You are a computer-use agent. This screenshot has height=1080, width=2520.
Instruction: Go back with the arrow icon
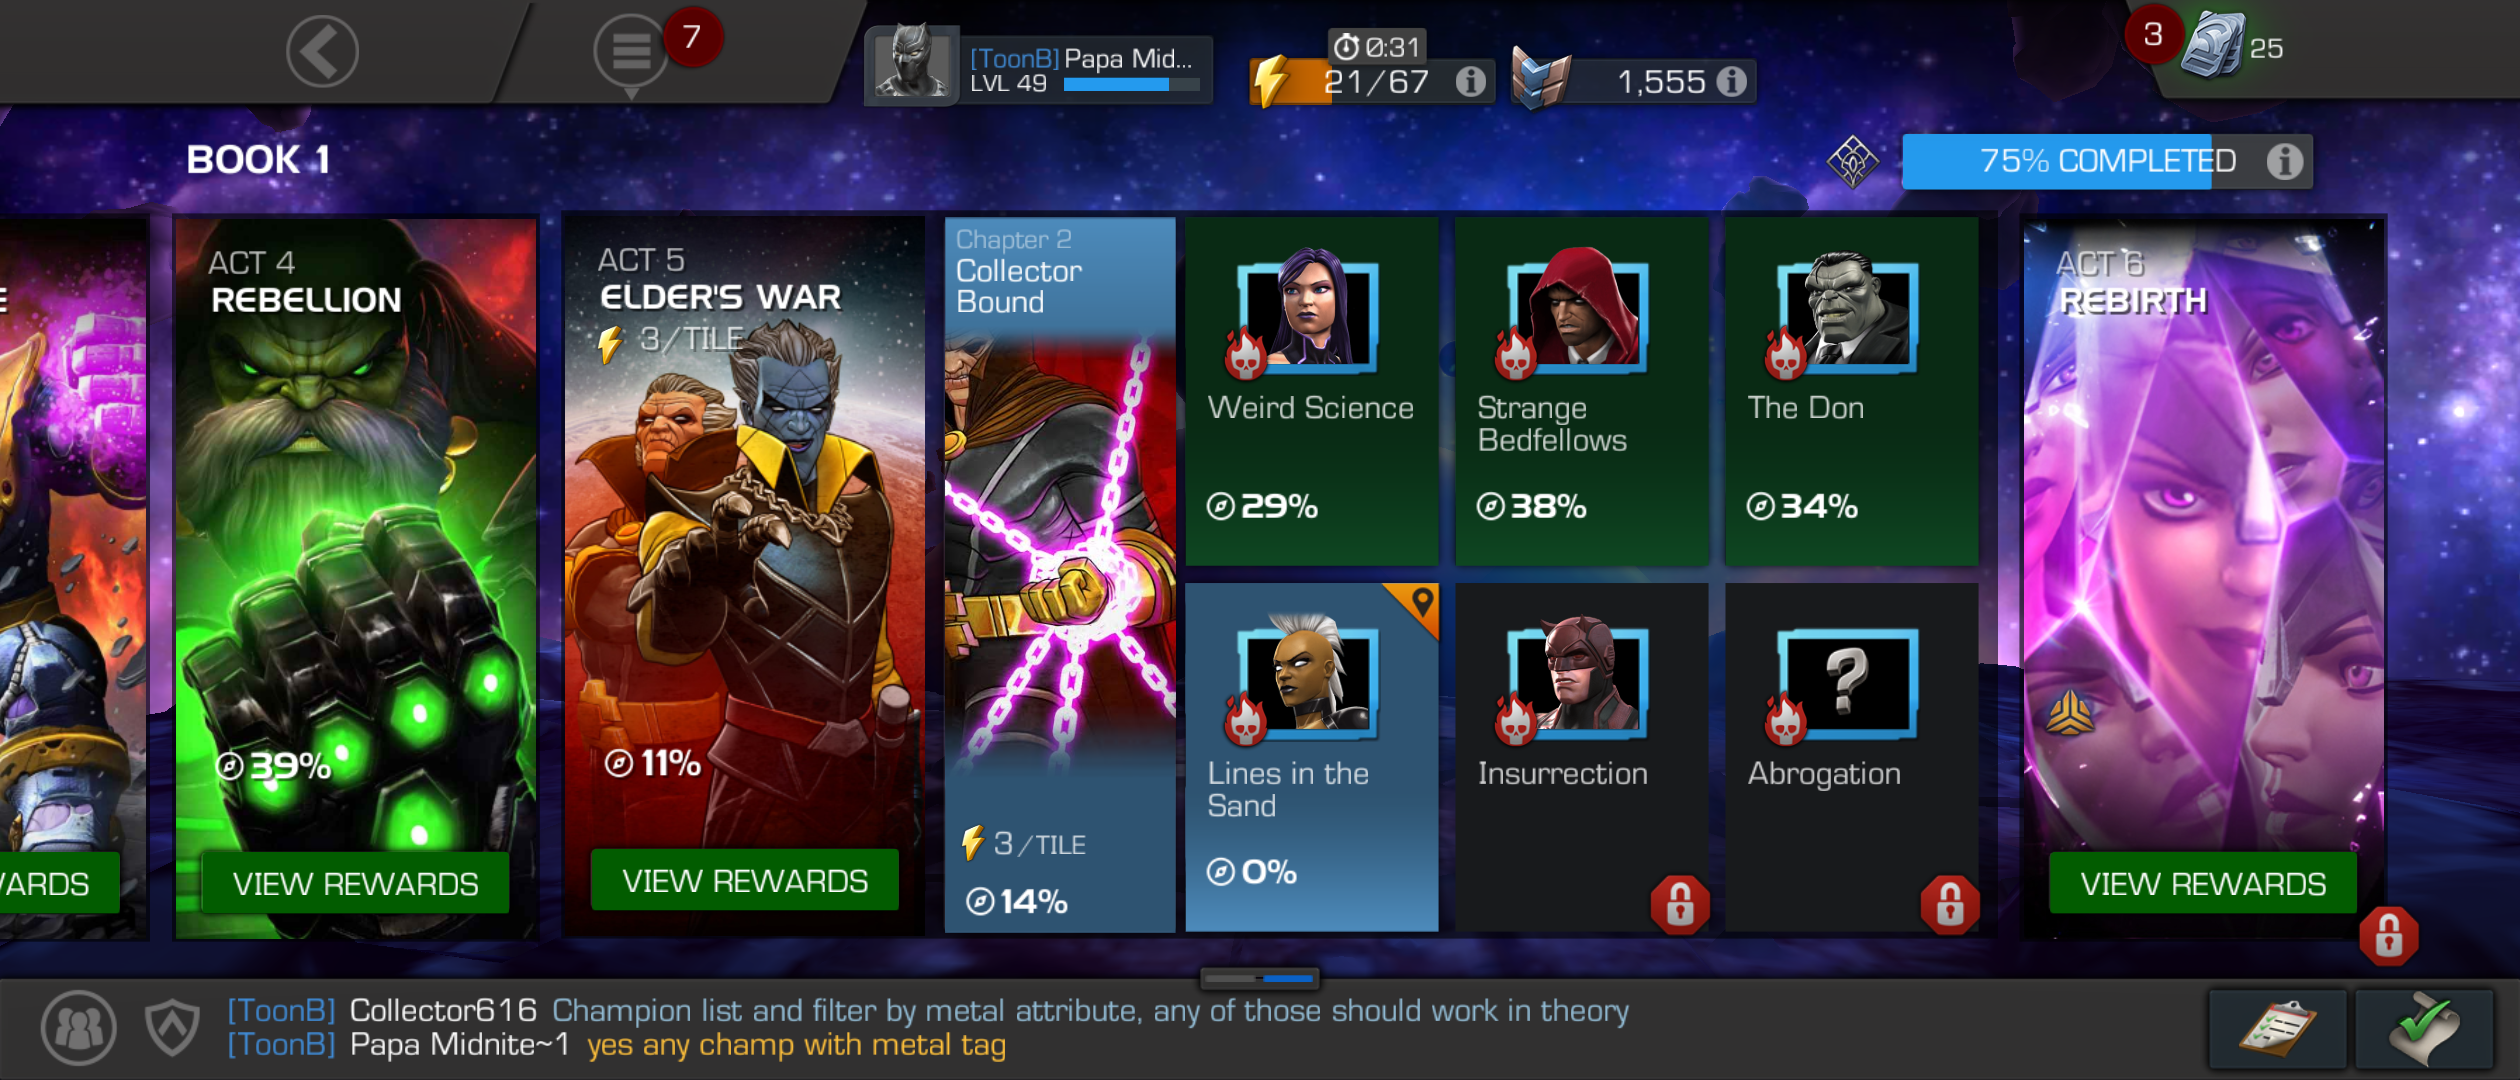(322, 51)
